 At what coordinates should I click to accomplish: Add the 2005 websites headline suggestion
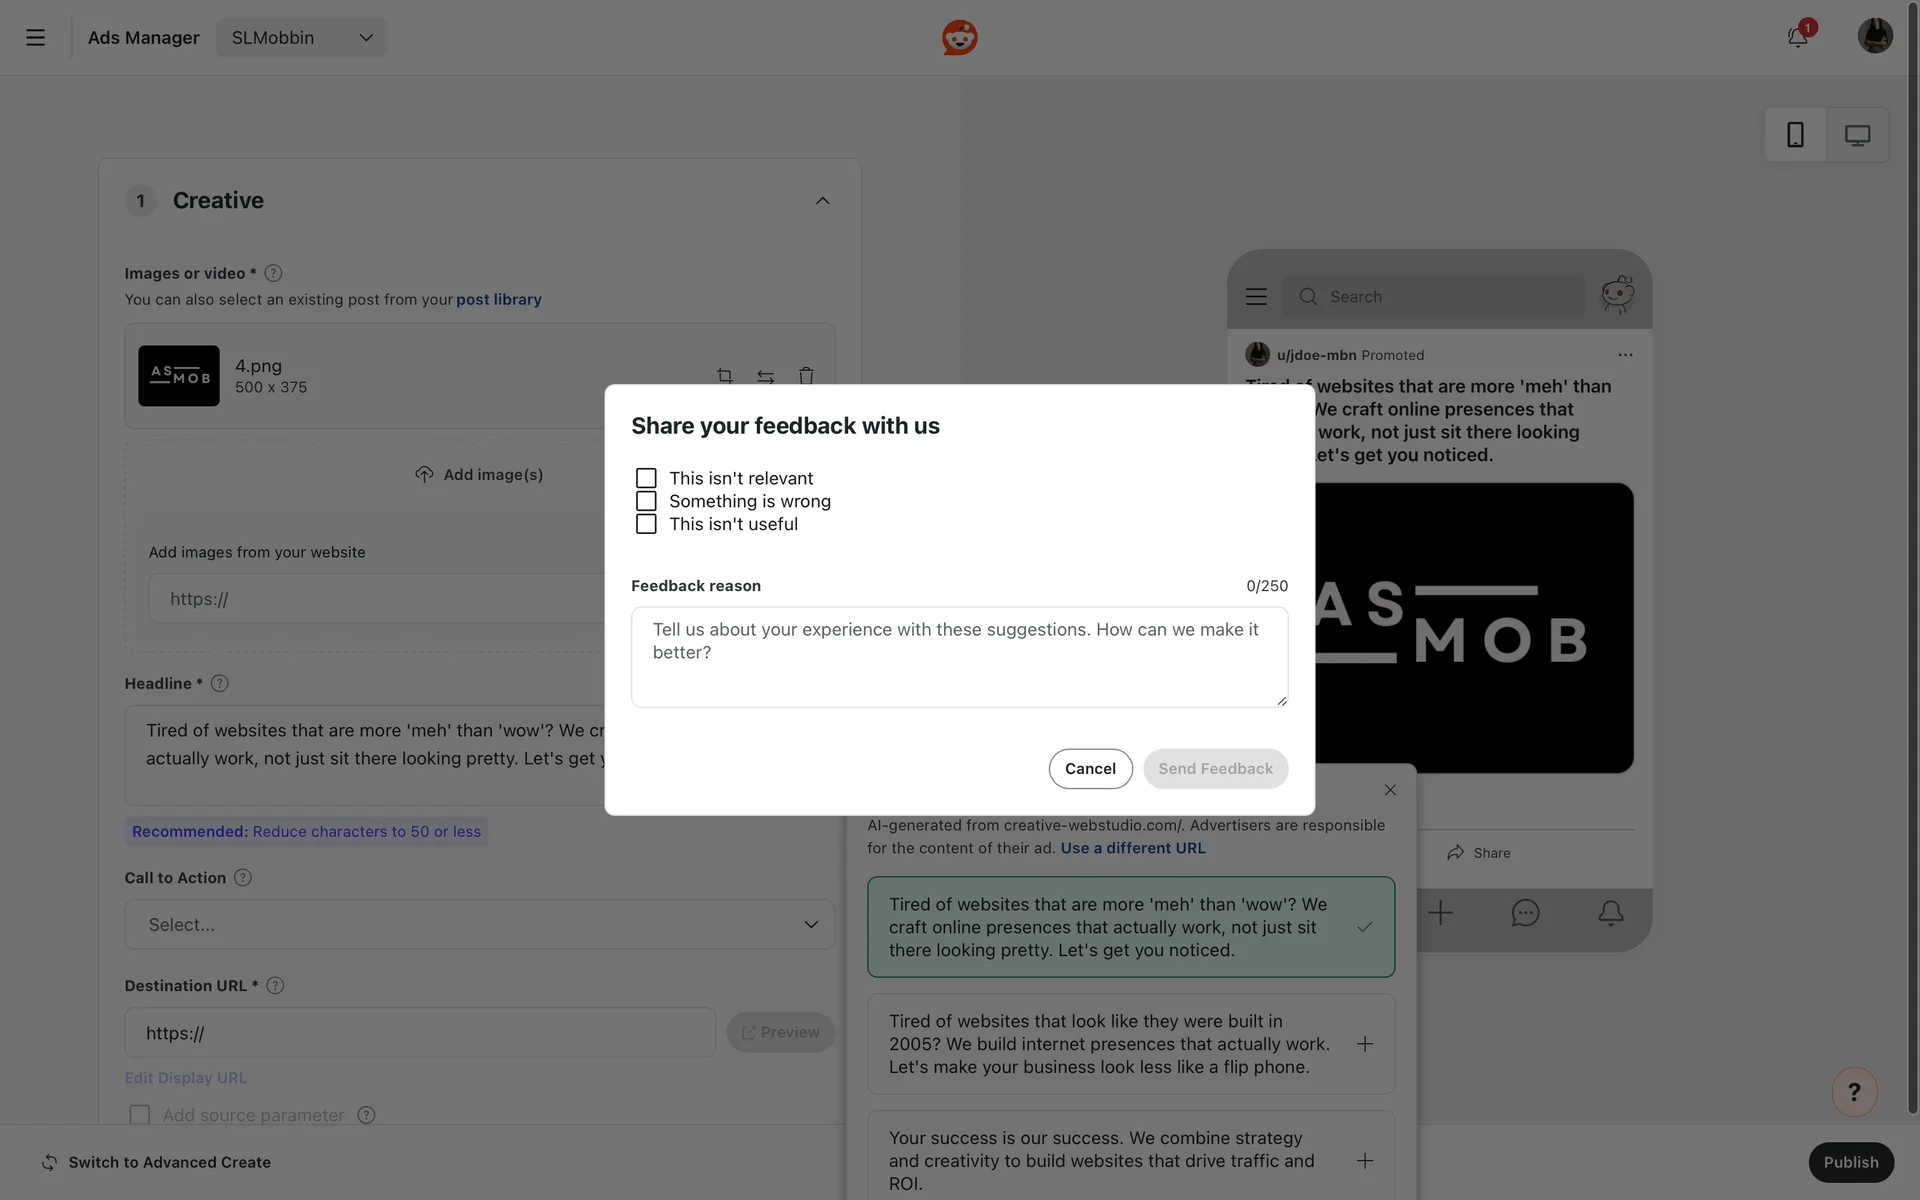(1364, 1044)
